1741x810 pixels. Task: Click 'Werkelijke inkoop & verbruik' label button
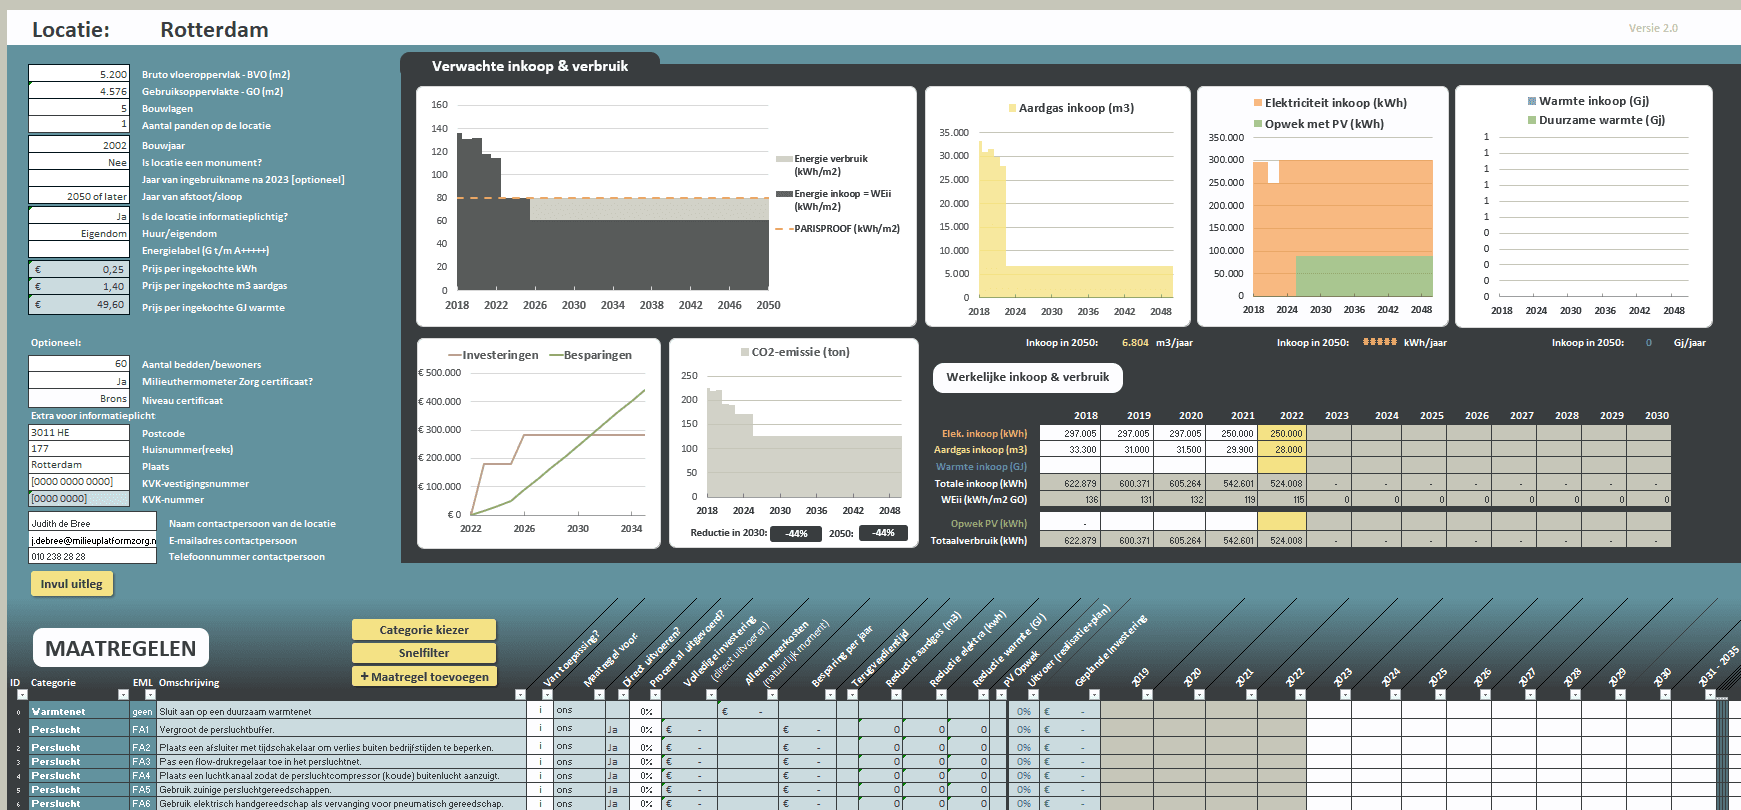tap(1027, 378)
